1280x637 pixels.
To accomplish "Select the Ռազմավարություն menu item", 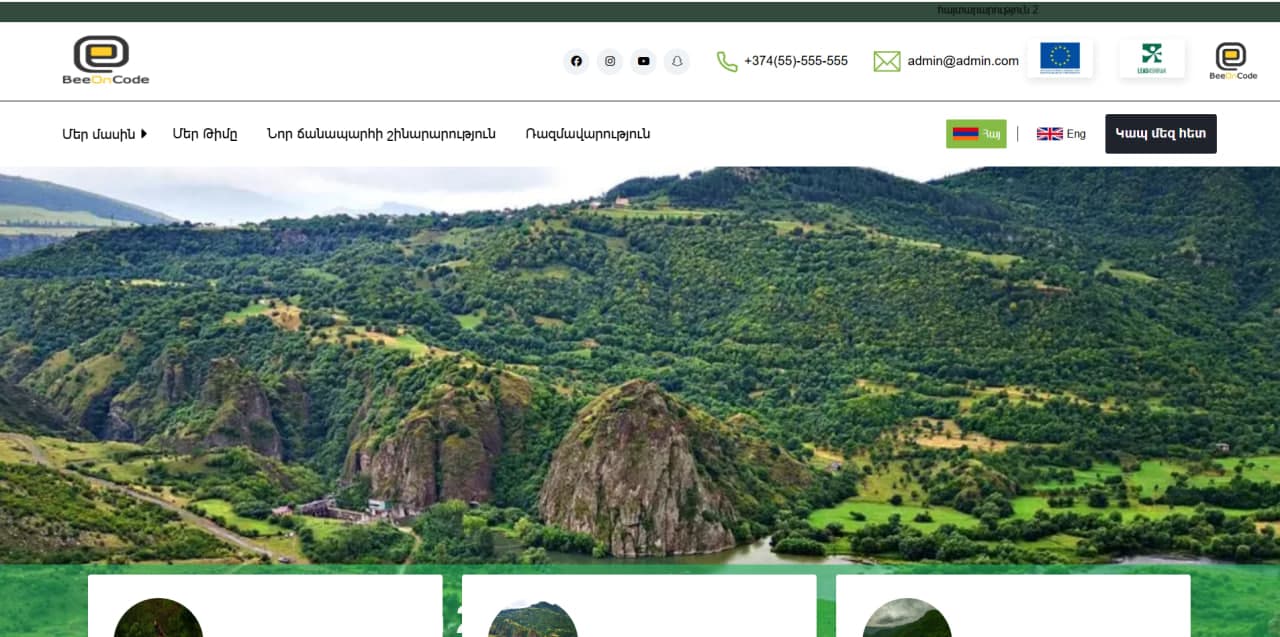I will click(588, 134).
